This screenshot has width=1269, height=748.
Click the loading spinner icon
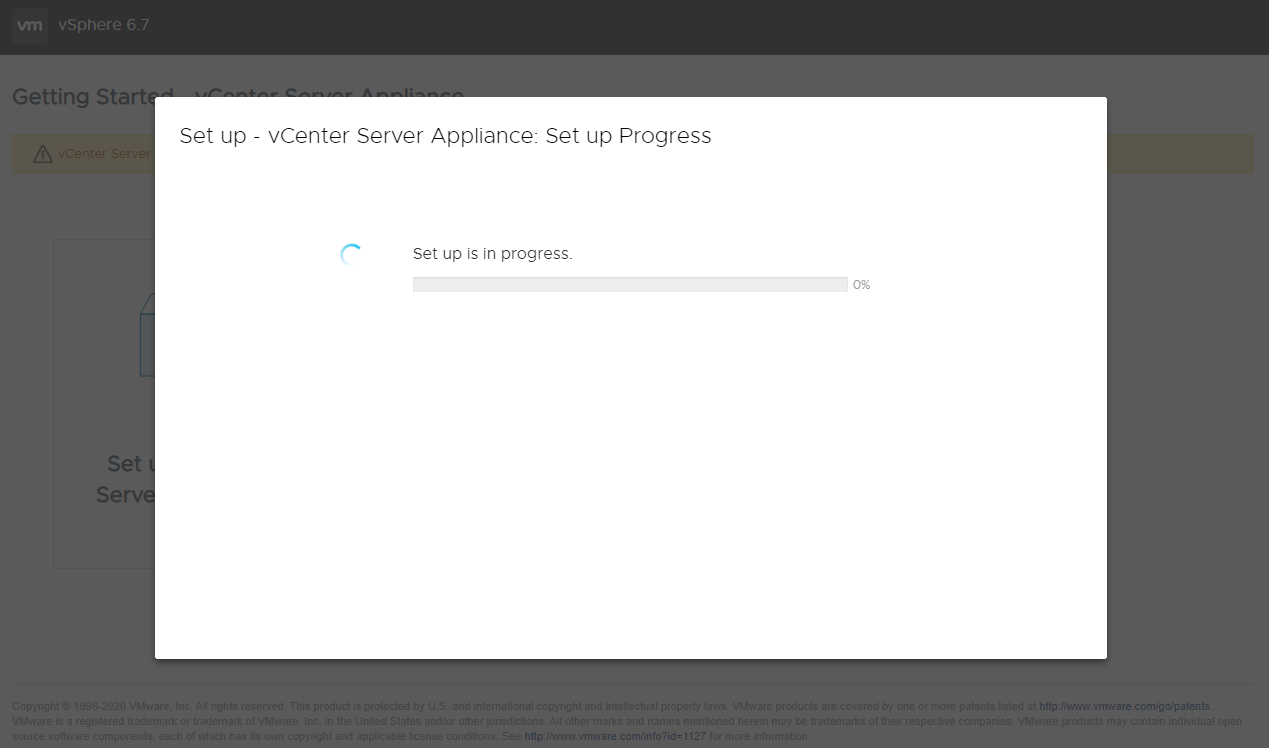(x=351, y=255)
